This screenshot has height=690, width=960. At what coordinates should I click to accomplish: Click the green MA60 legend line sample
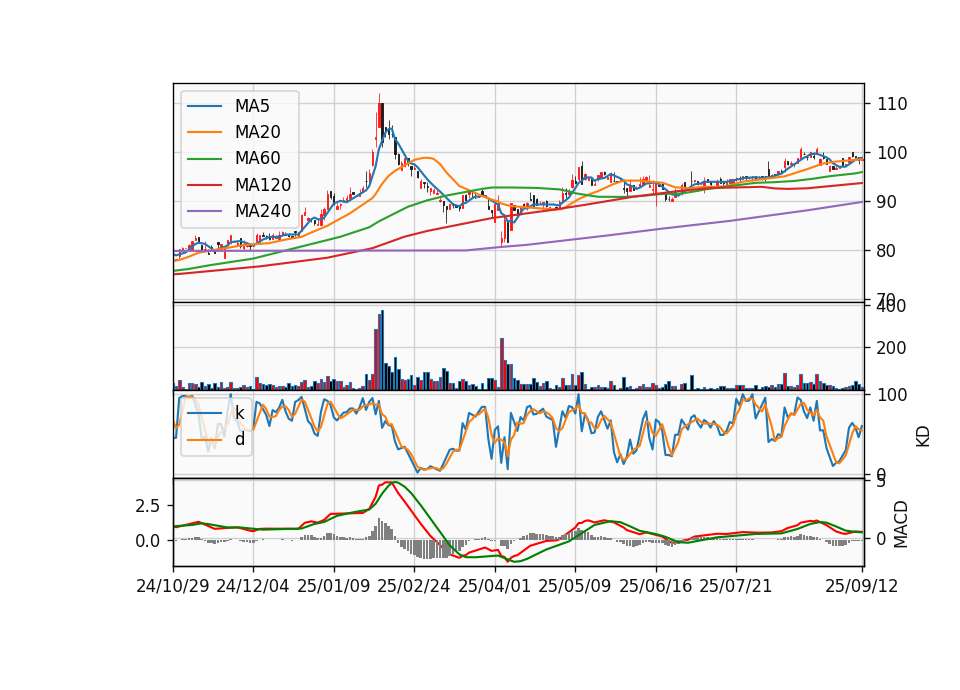click(x=204, y=159)
